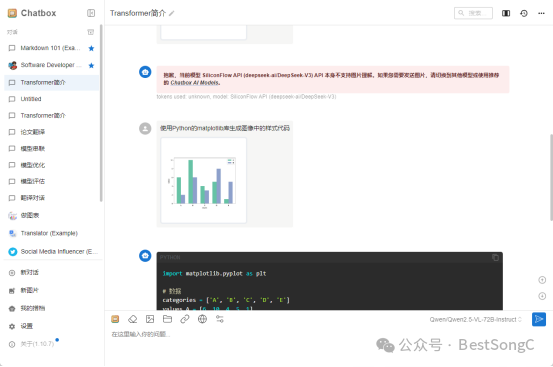
Task: Open conversation settings with the sliders icon
Action: (x=220, y=319)
